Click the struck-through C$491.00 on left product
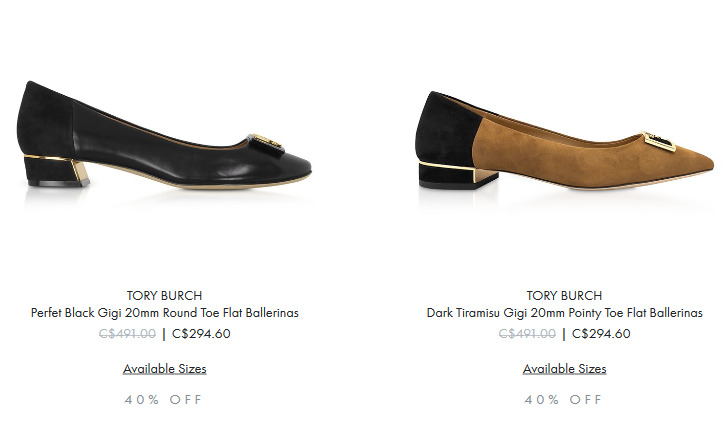The image size is (728, 425). click(127, 334)
